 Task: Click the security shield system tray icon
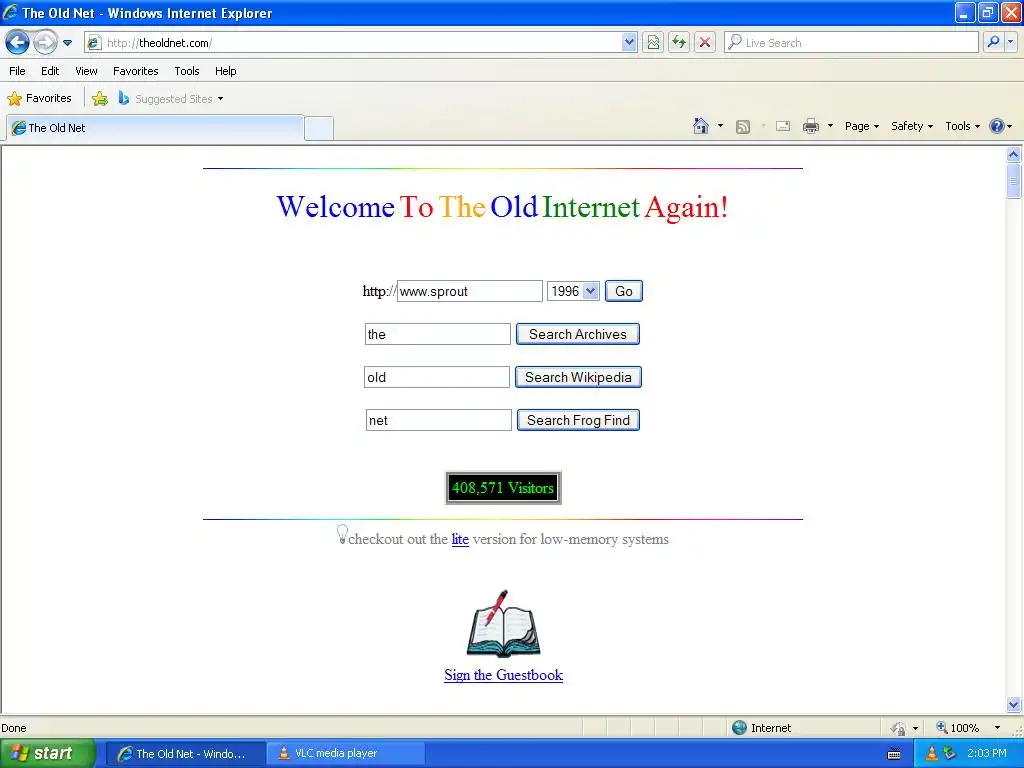click(x=949, y=754)
